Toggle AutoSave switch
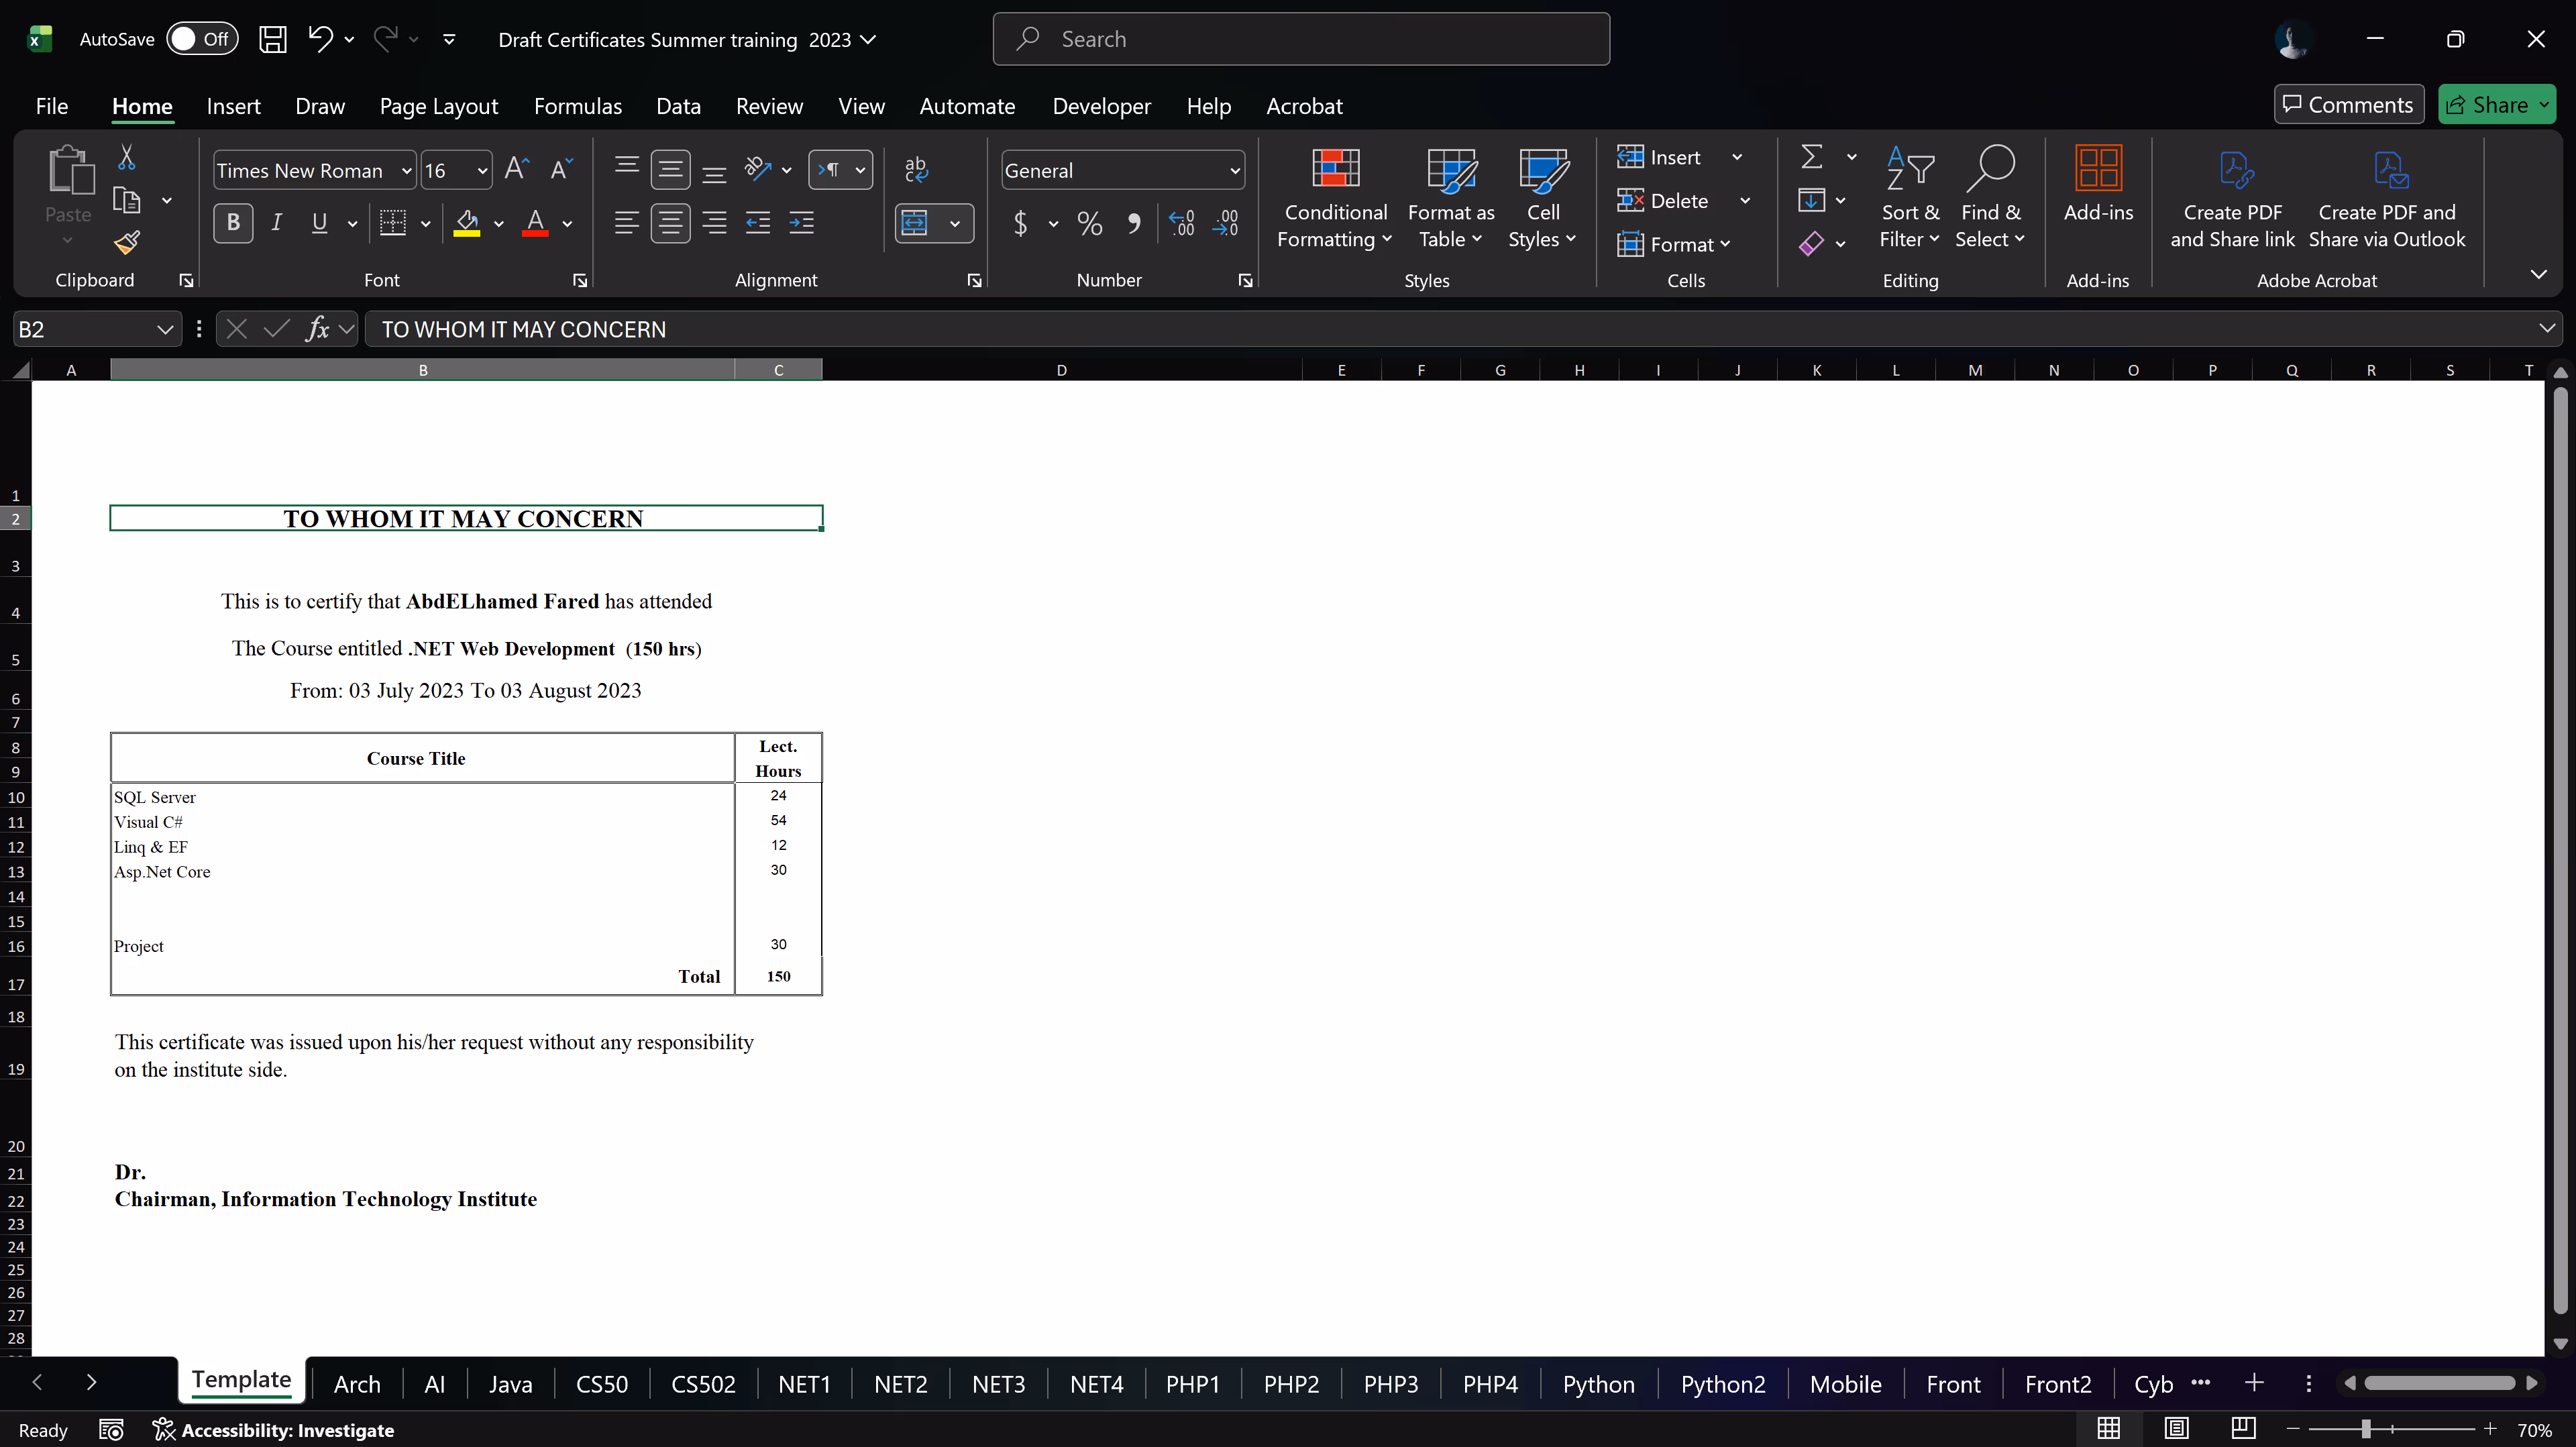The image size is (2576, 1447). point(202,39)
